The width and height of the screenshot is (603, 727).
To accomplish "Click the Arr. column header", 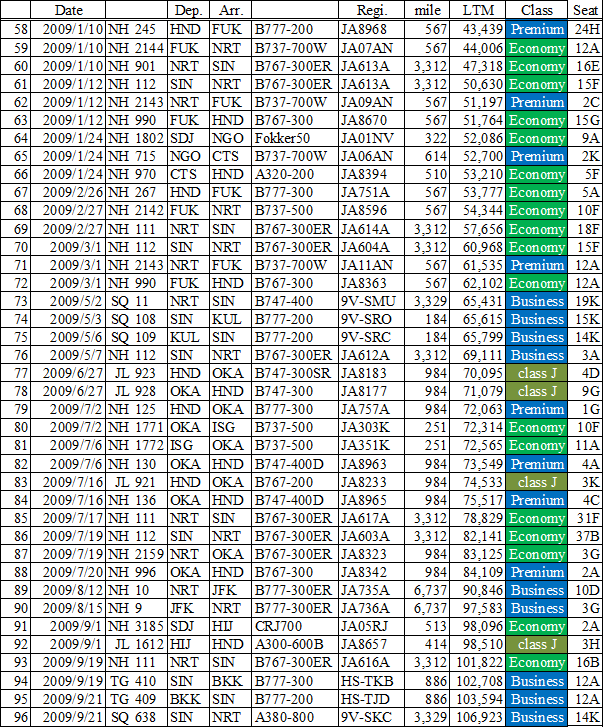I will [230, 10].
